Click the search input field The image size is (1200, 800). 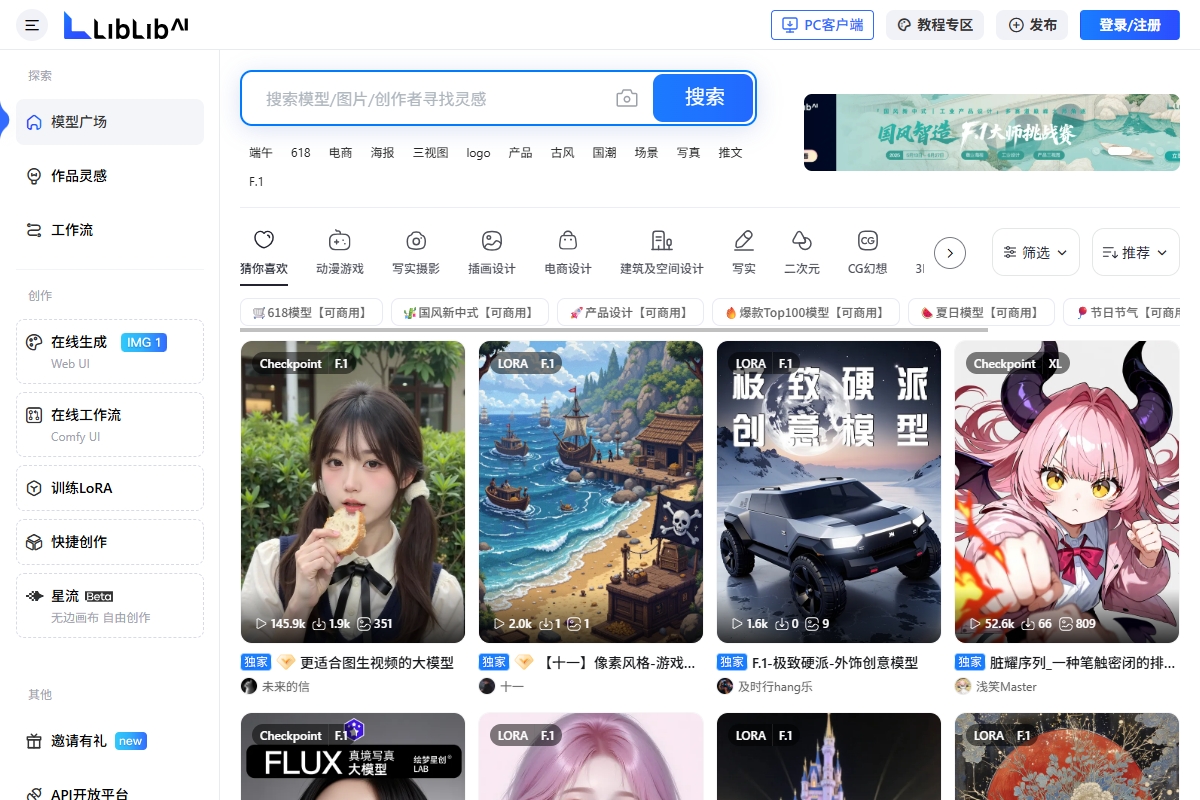click(x=430, y=99)
